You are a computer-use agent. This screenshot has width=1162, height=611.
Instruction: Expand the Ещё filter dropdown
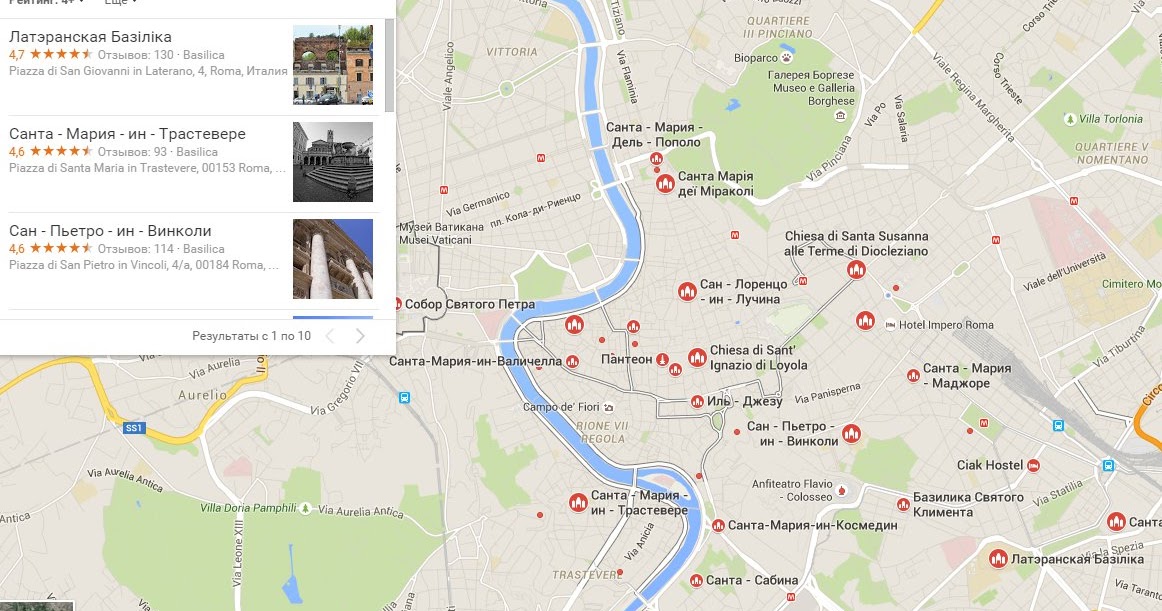pyautogui.click(x=120, y=2)
